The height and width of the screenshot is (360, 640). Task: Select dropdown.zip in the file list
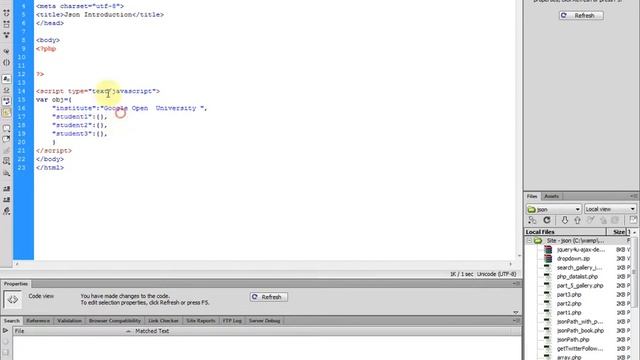pos(573,259)
